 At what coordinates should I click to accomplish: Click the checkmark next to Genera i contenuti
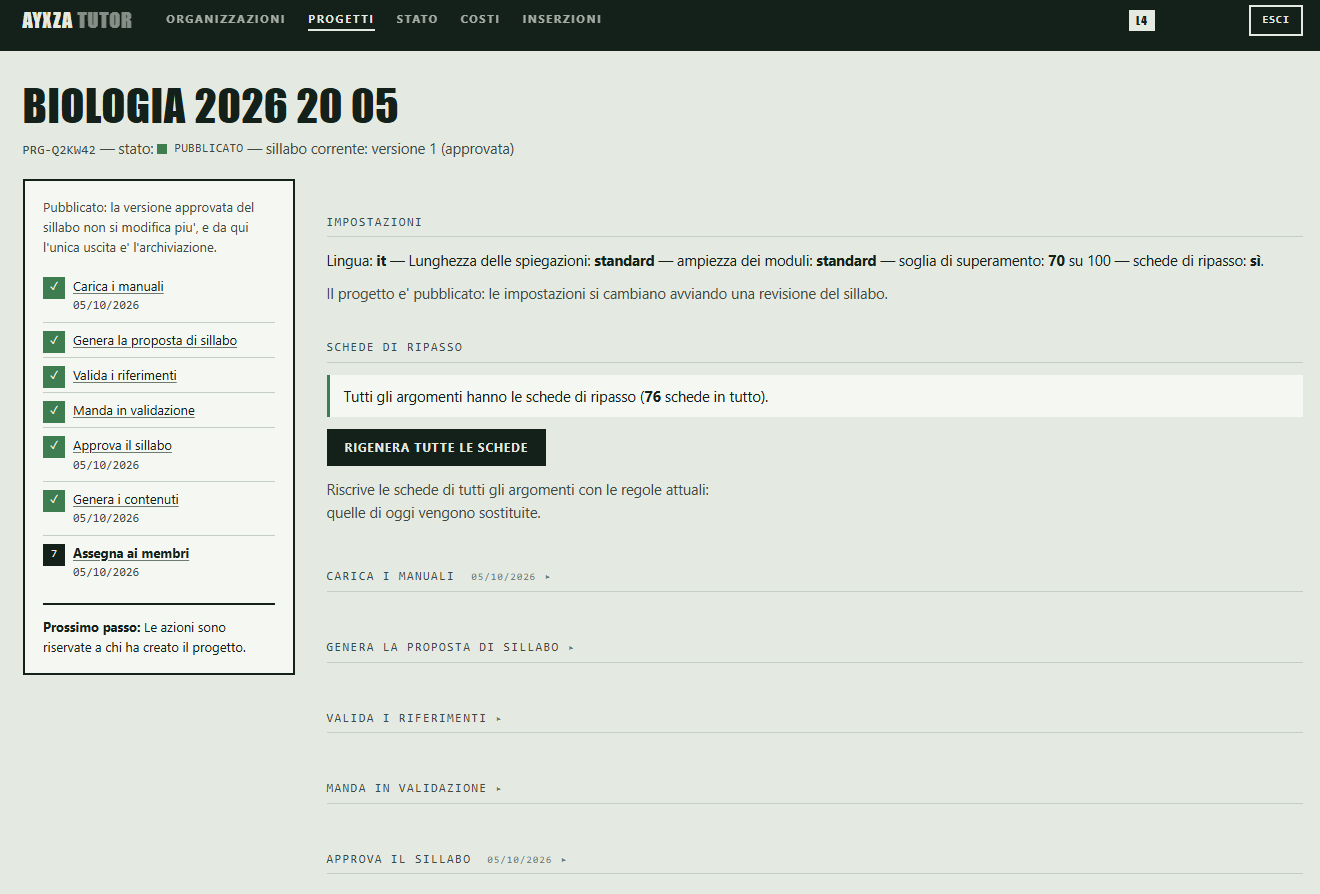pyautogui.click(x=54, y=500)
